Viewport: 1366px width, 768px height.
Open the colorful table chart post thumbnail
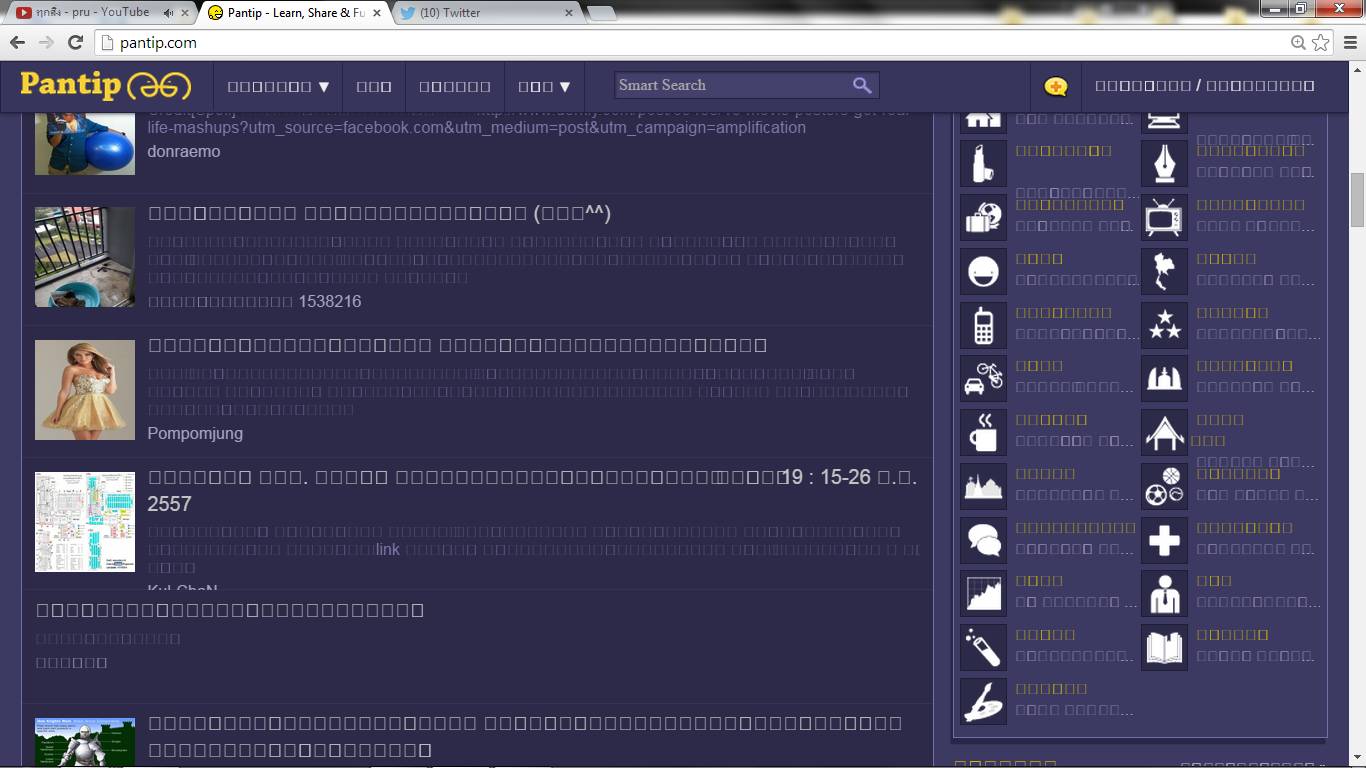pos(85,522)
